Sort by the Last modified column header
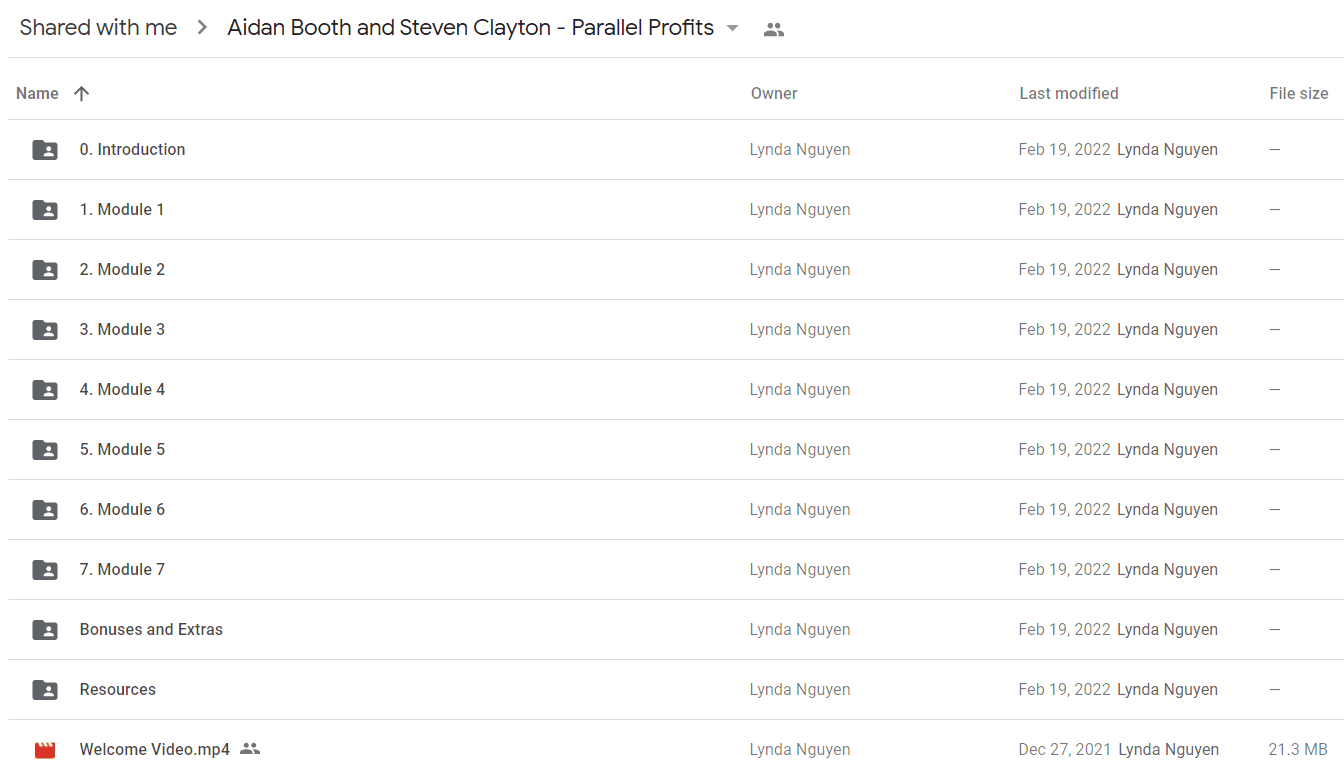 [1069, 93]
